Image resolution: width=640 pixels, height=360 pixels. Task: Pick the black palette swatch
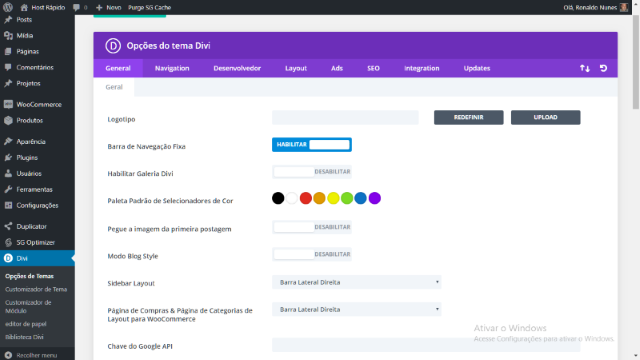(278, 198)
